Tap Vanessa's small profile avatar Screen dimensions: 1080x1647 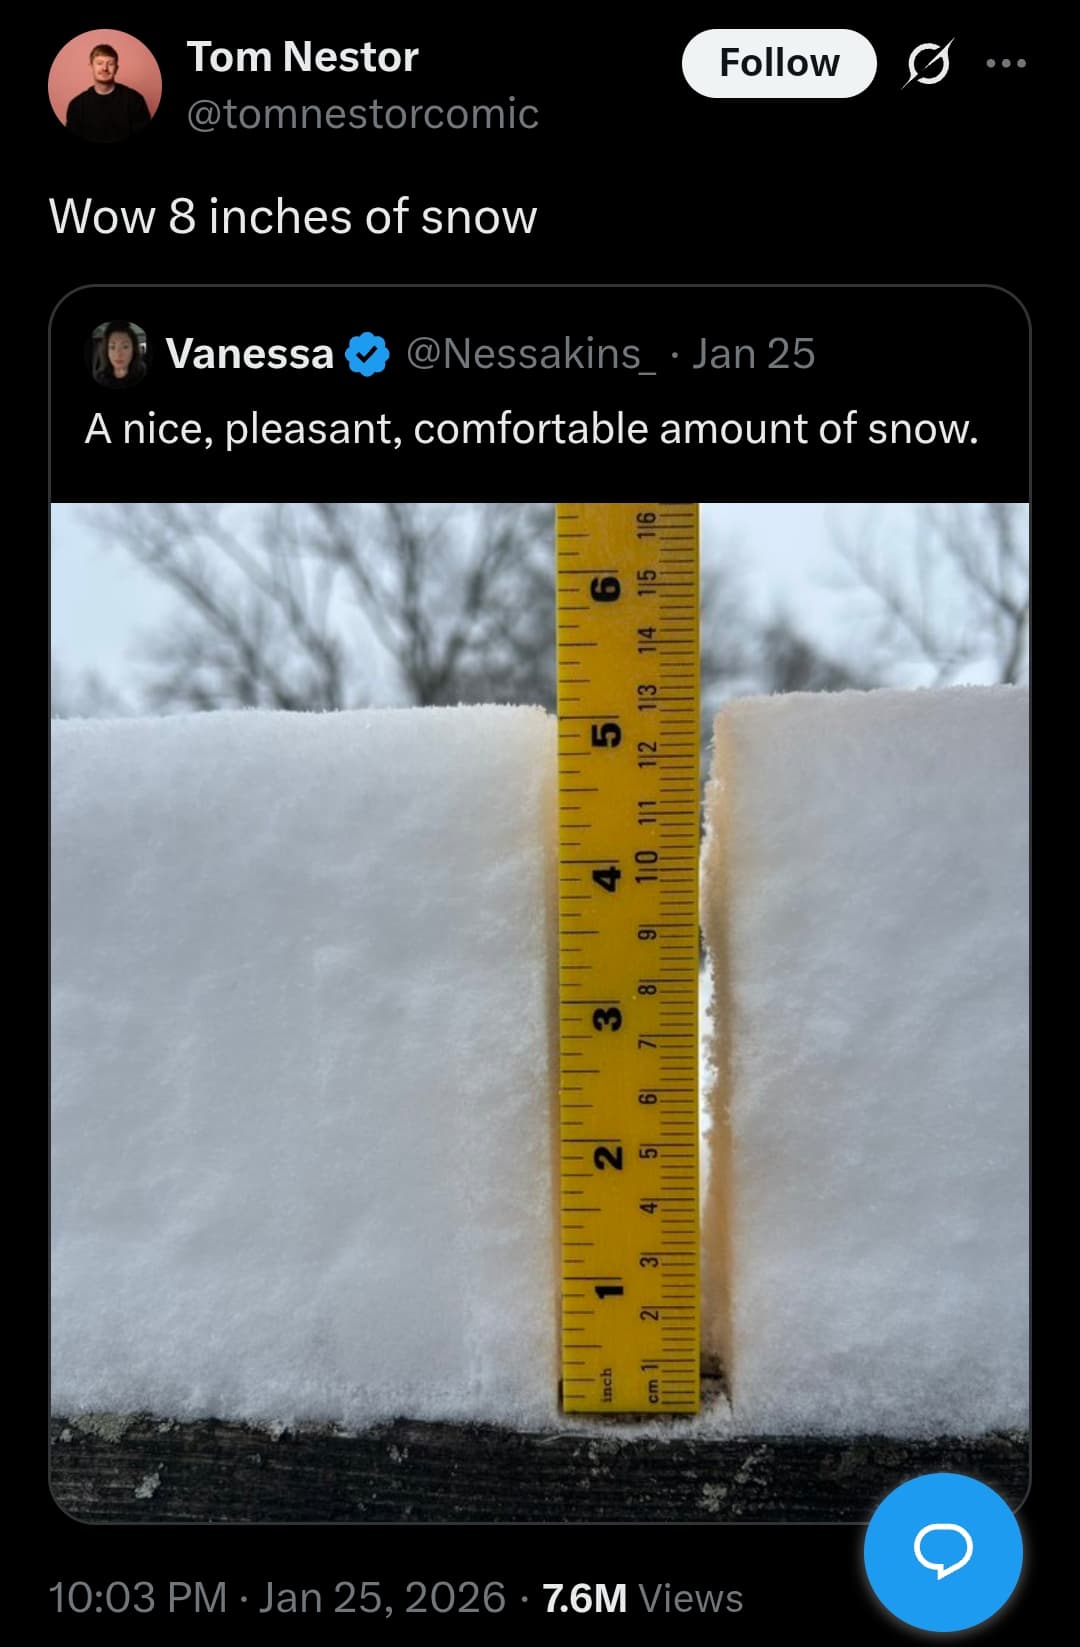pyautogui.click(x=119, y=354)
